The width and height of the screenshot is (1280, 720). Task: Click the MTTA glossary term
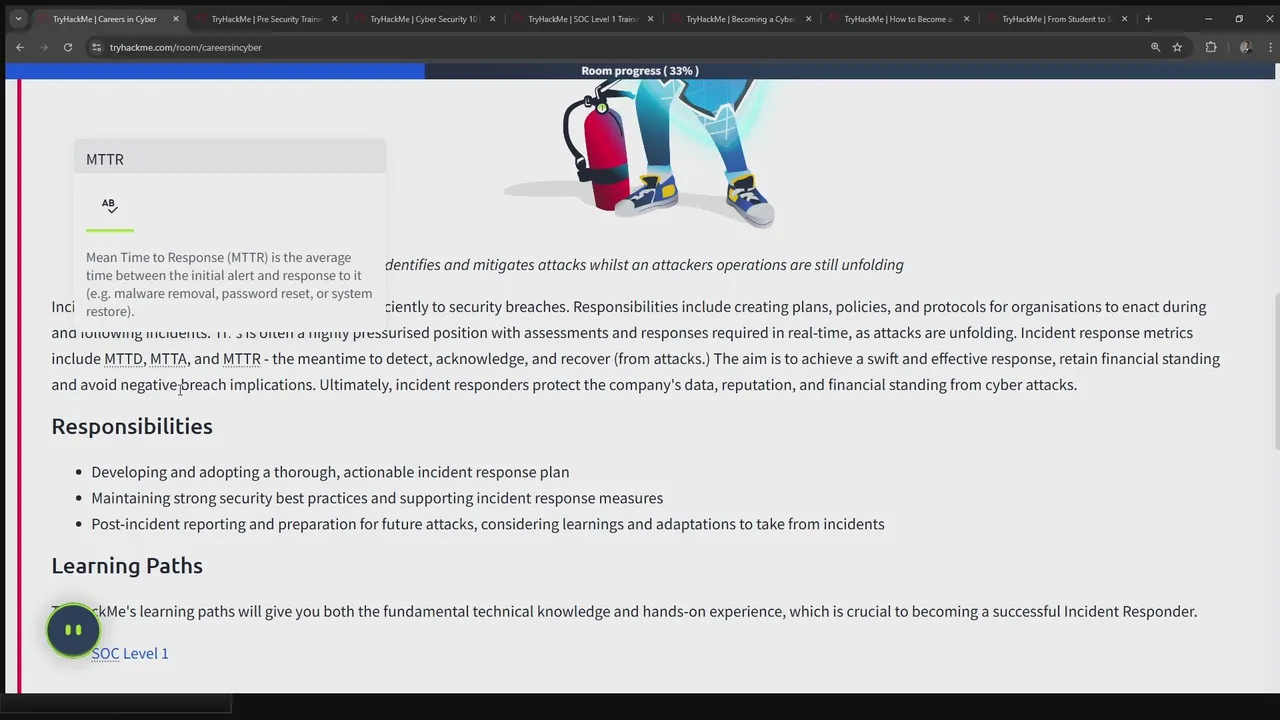(168, 358)
